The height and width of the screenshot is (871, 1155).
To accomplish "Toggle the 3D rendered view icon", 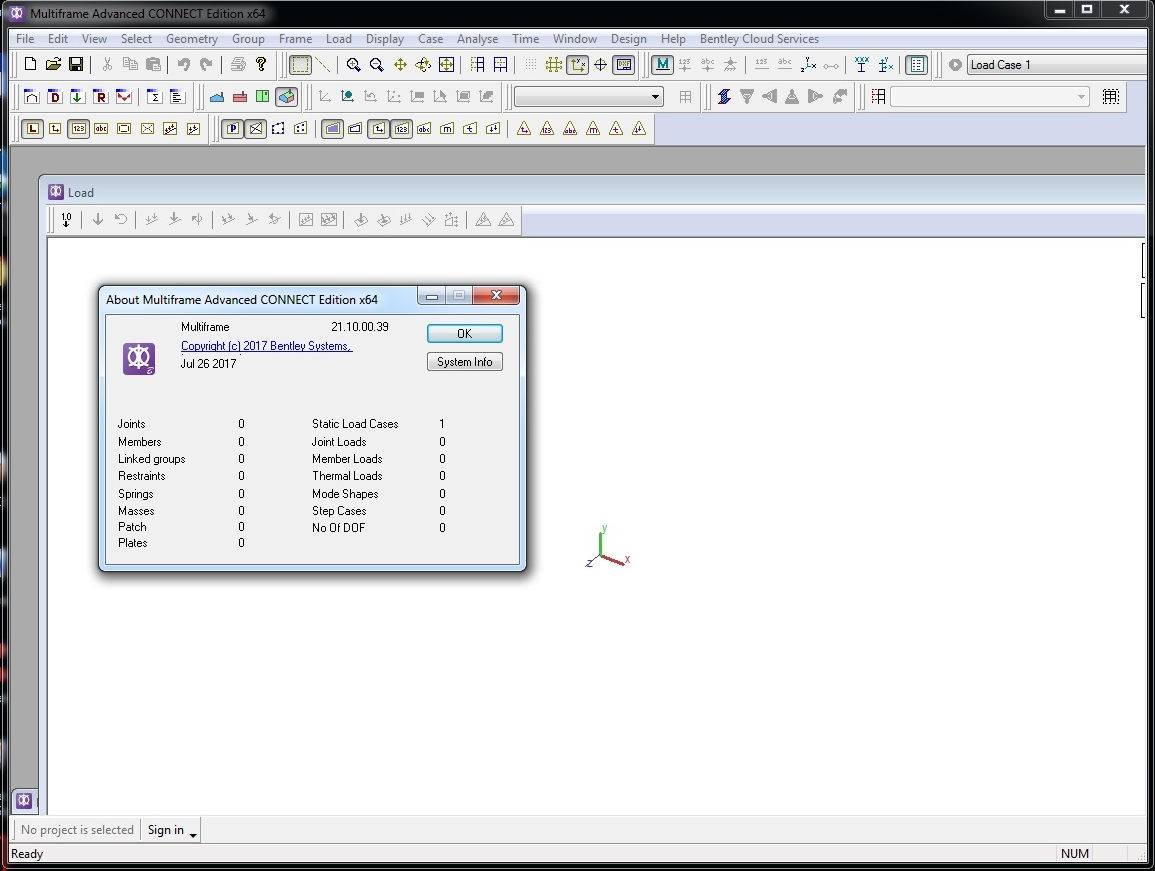I will click(286, 97).
